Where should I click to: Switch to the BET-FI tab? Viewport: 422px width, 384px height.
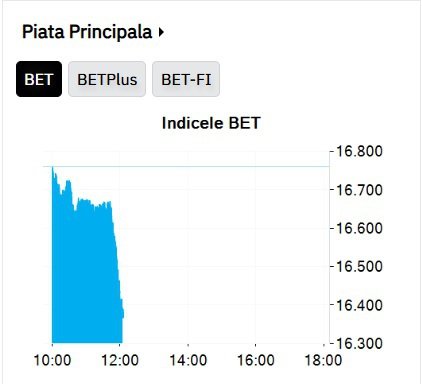pyautogui.click(x=186, y=79)
